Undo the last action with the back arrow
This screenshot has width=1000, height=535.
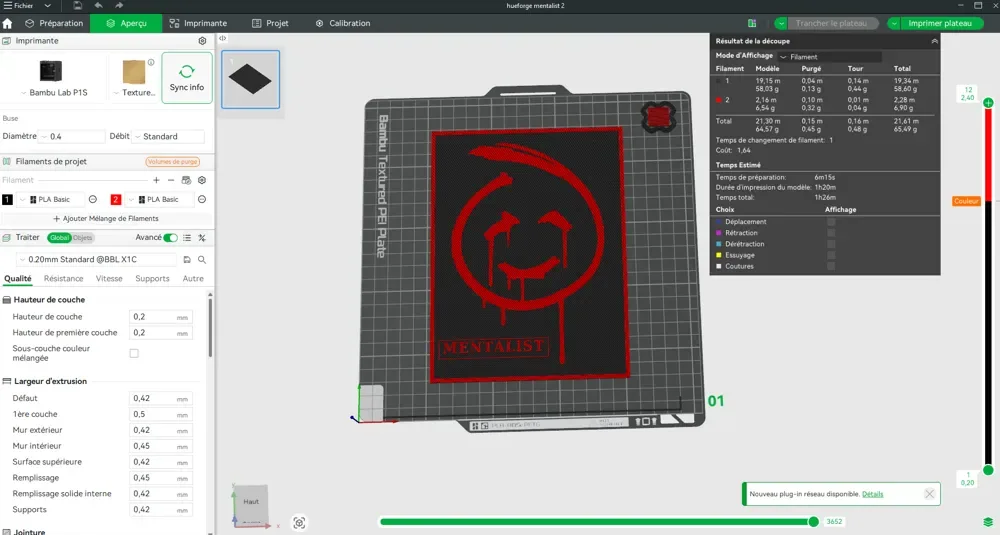98,5
